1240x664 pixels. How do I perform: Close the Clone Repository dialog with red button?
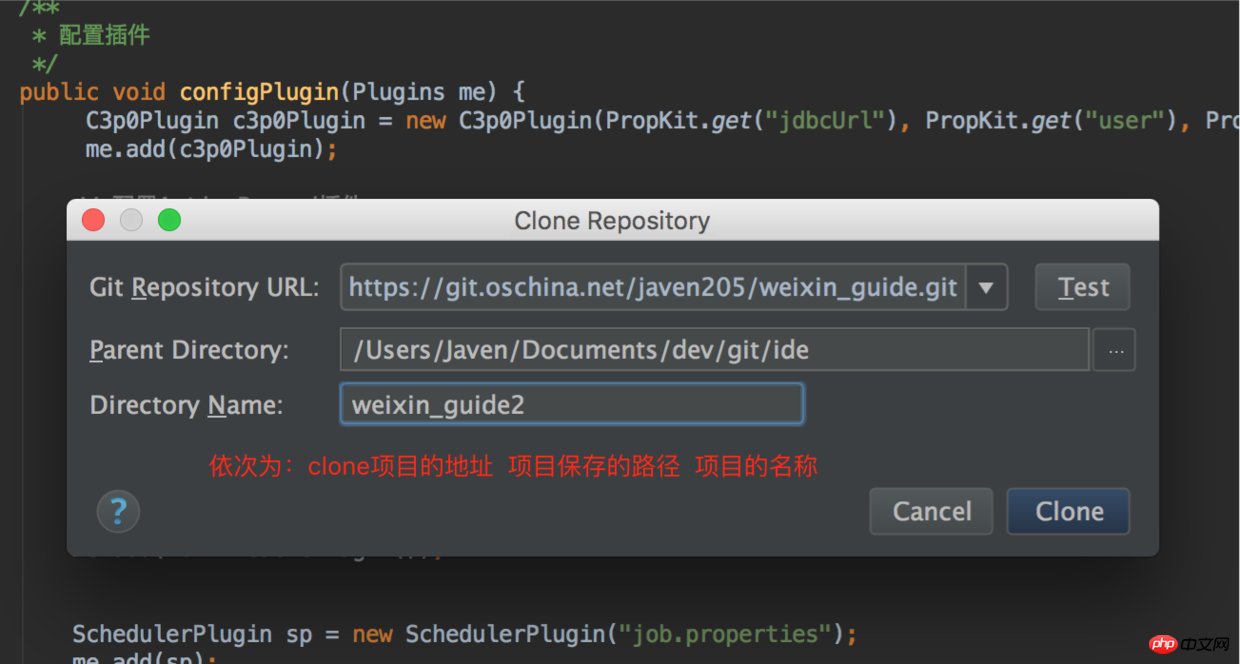point(93,220)
